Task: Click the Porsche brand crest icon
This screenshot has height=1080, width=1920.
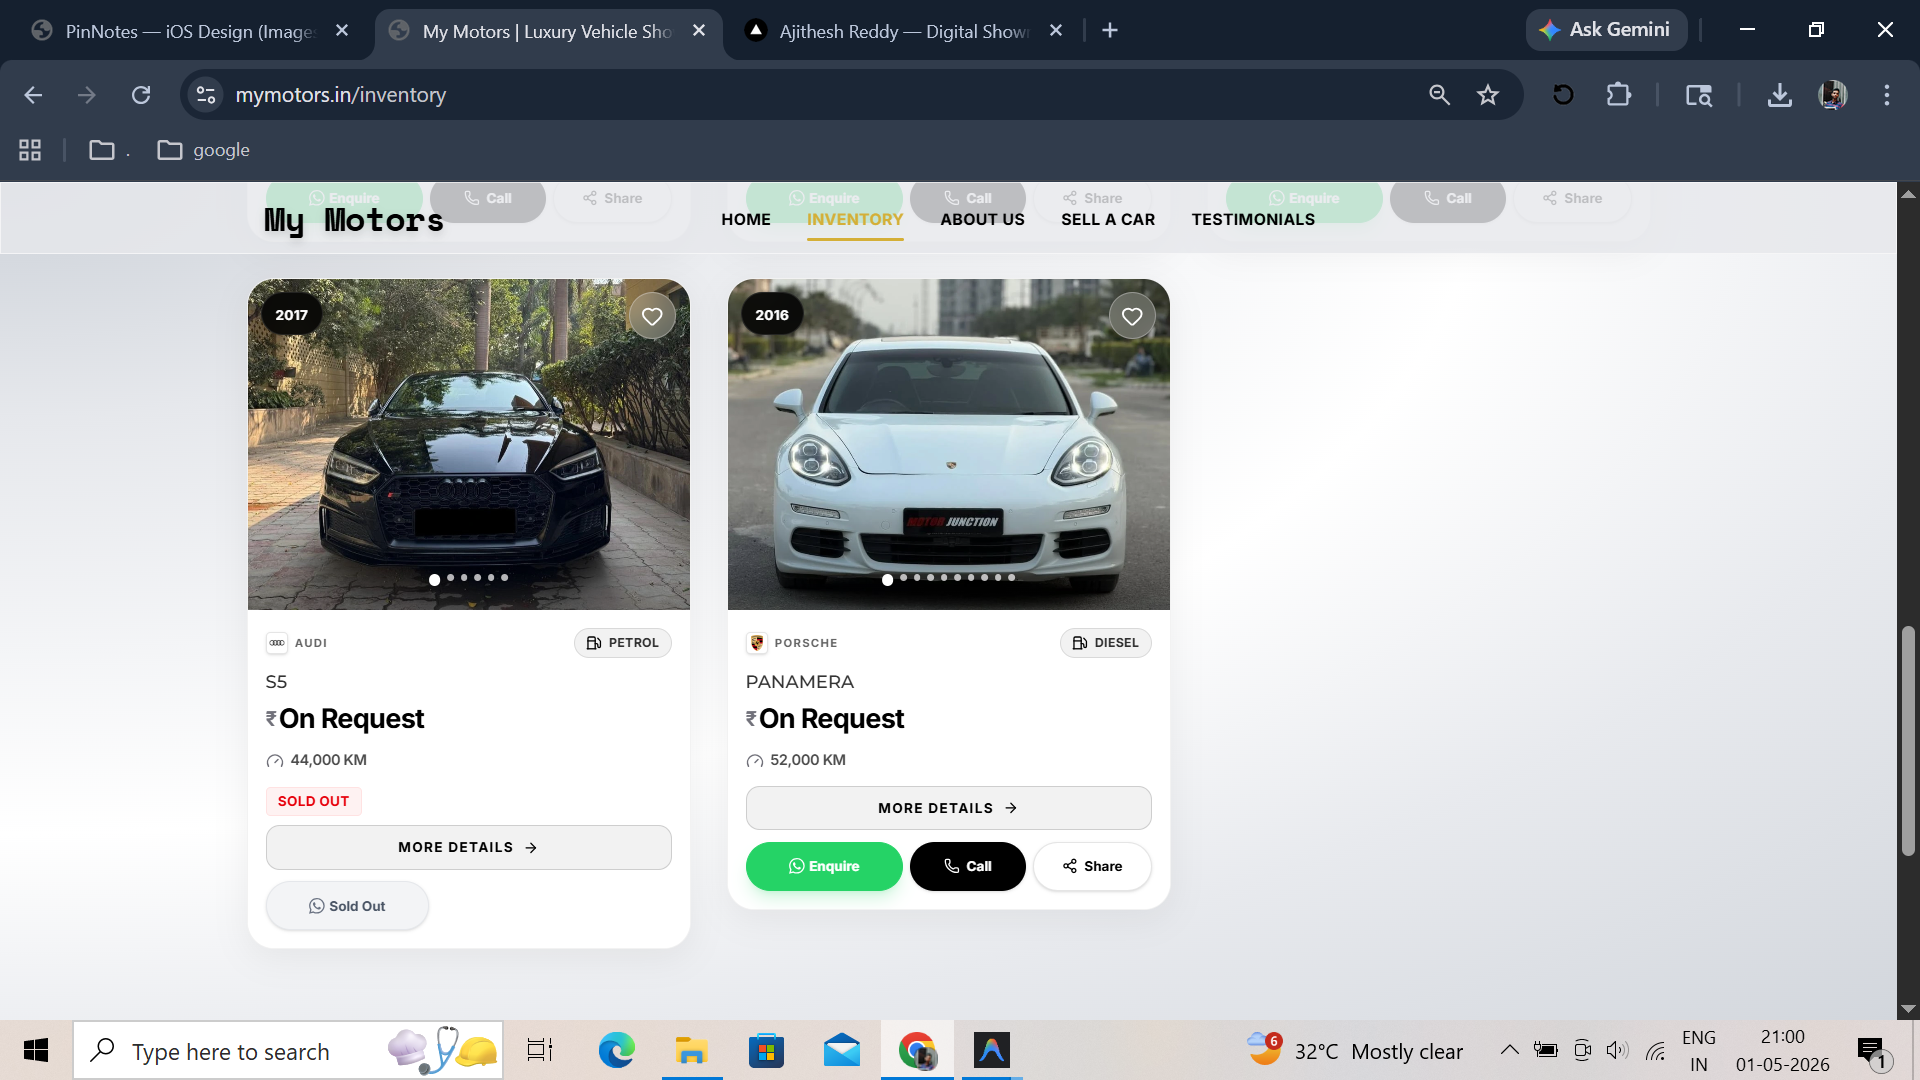Action: pos(757,643)
